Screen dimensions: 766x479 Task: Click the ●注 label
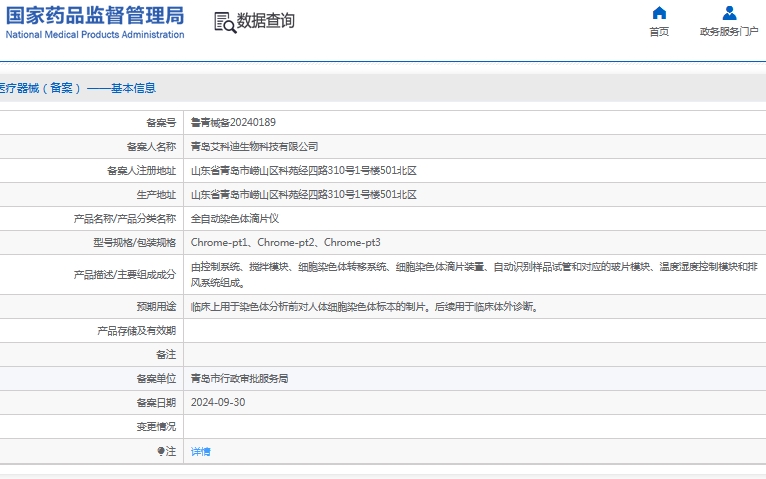click(167, 451)
